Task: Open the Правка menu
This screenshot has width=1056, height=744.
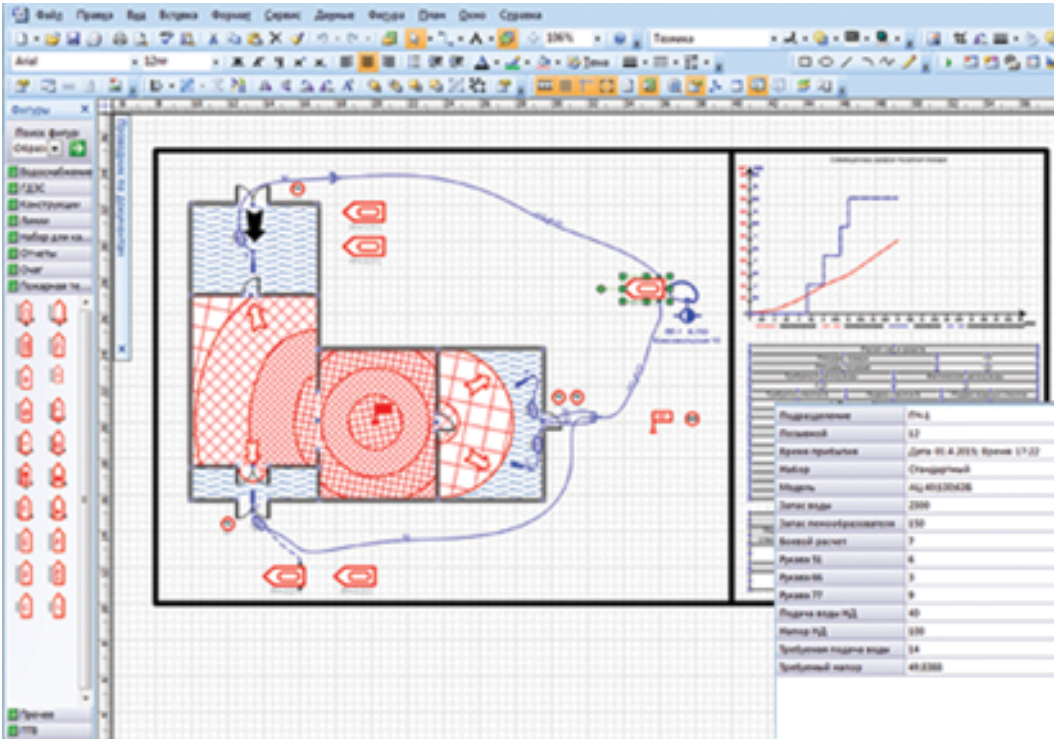Action: click(94, 14)
